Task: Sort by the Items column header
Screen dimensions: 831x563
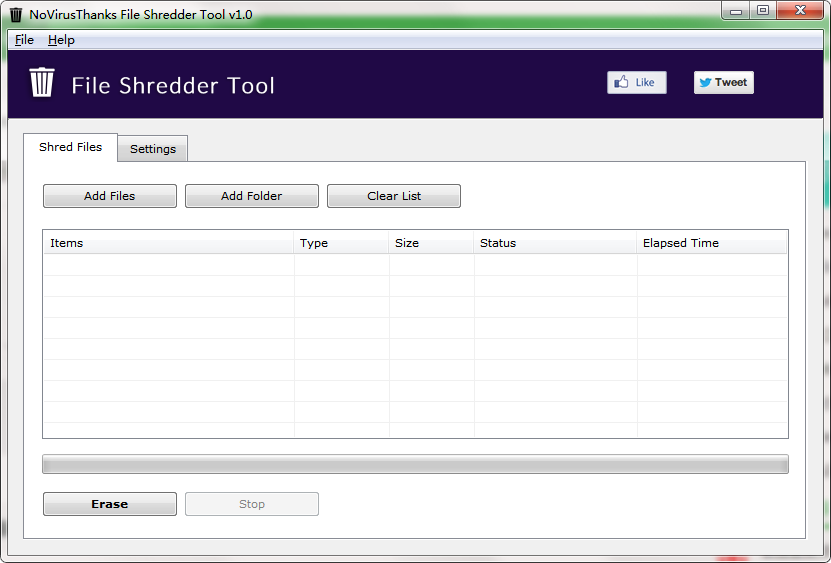Action: tap(169, 243)
